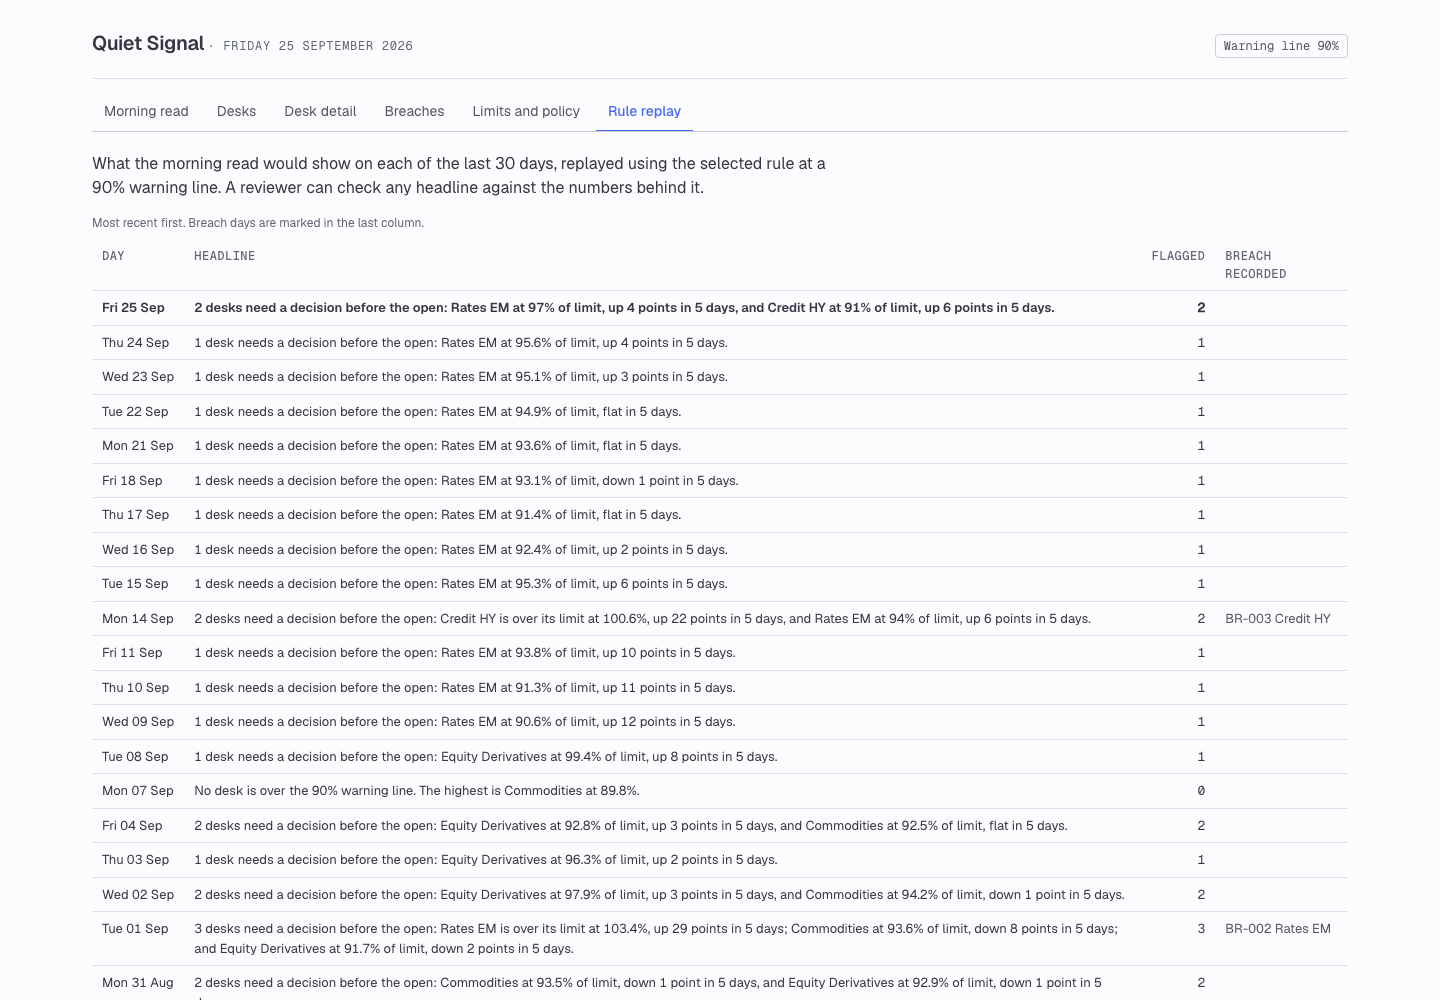Go to the Breaches tab

(414, 111)
